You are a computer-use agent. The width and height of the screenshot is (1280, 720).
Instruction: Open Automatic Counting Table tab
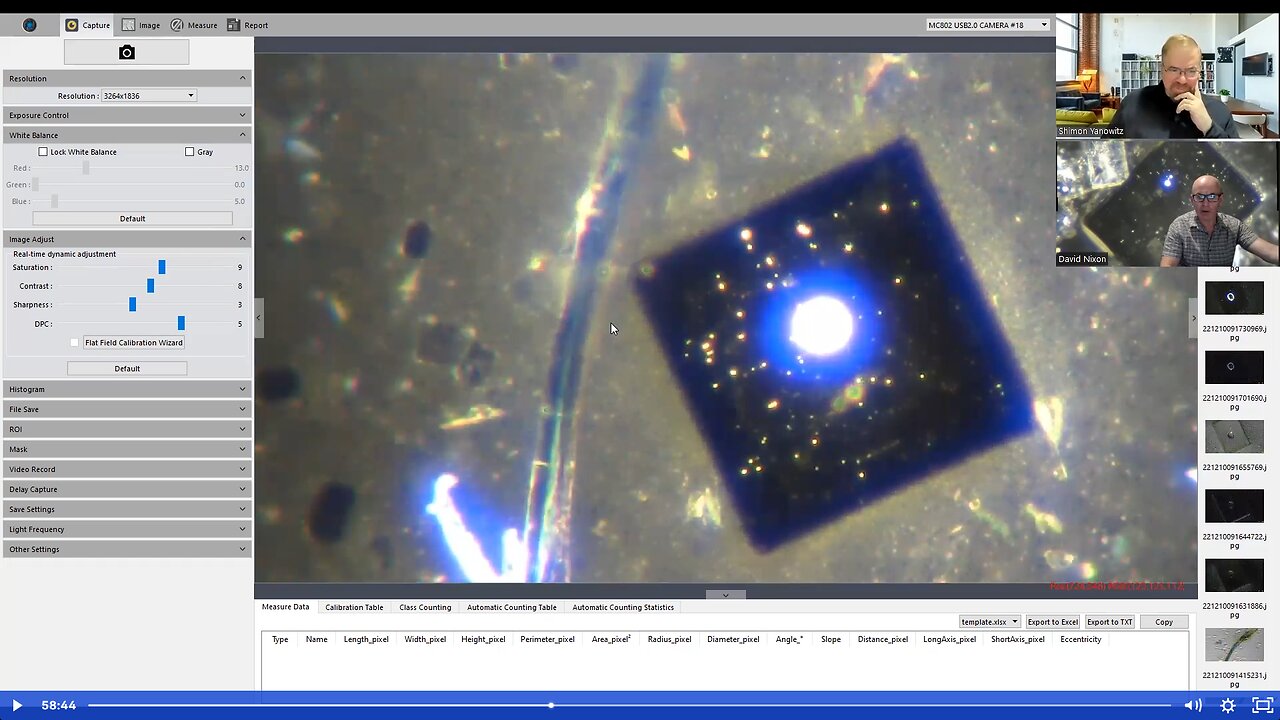point(512,607)
